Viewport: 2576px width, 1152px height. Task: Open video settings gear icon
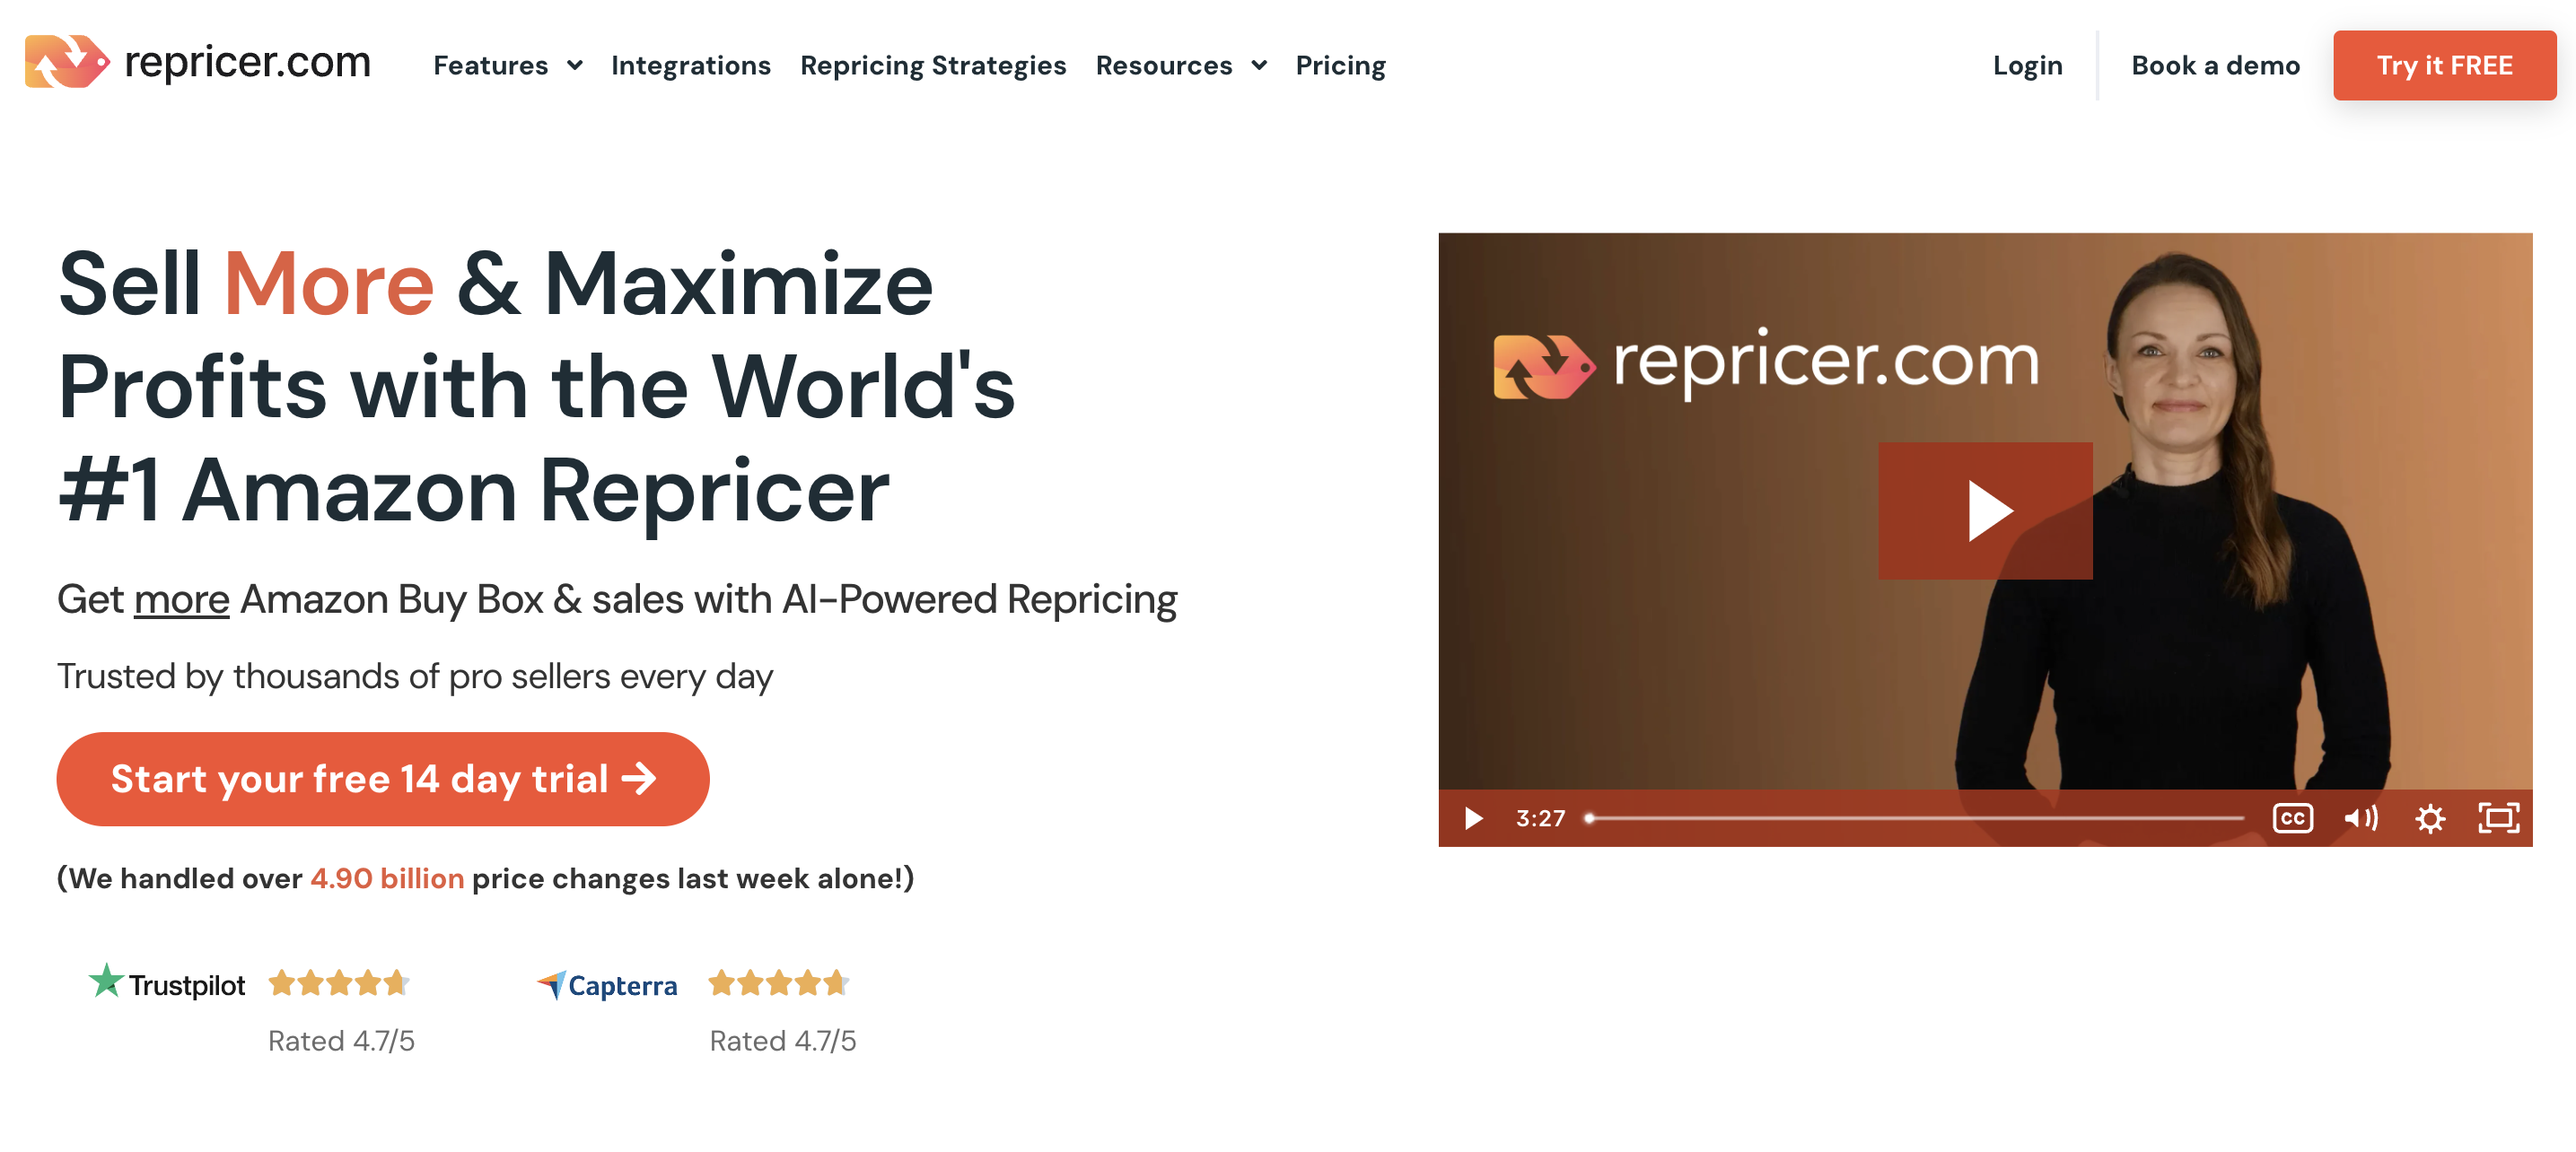pyautogui.click(x=2430, y=818)
